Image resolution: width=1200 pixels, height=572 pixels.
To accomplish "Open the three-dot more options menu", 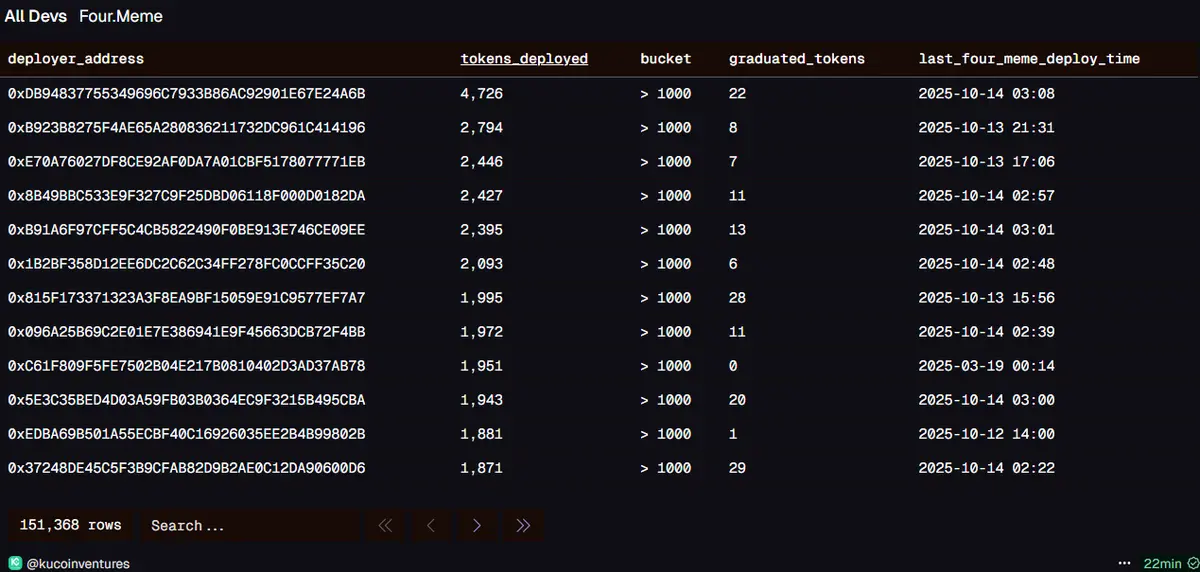I will [x=1125, y=563].
